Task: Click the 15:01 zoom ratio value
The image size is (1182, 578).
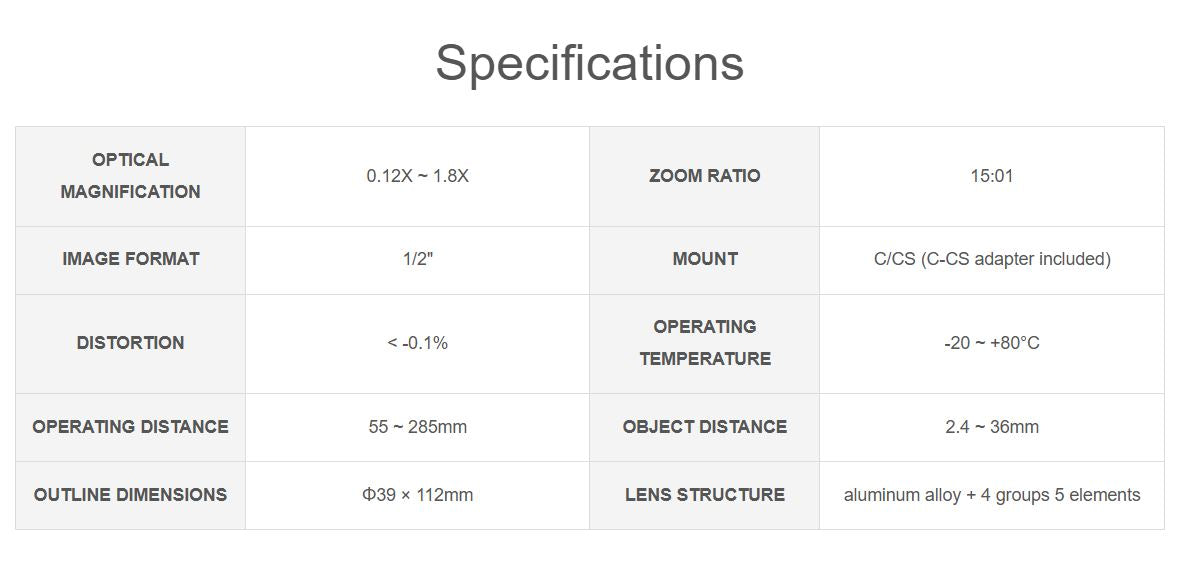Action: (991, 176)
